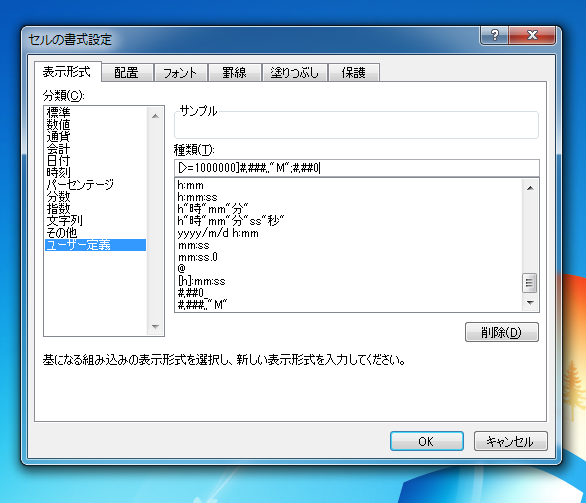This screenshot has width=586, height=503.
Task: Select yyyy/m/d h:mm format
Action: coord(349,233)
